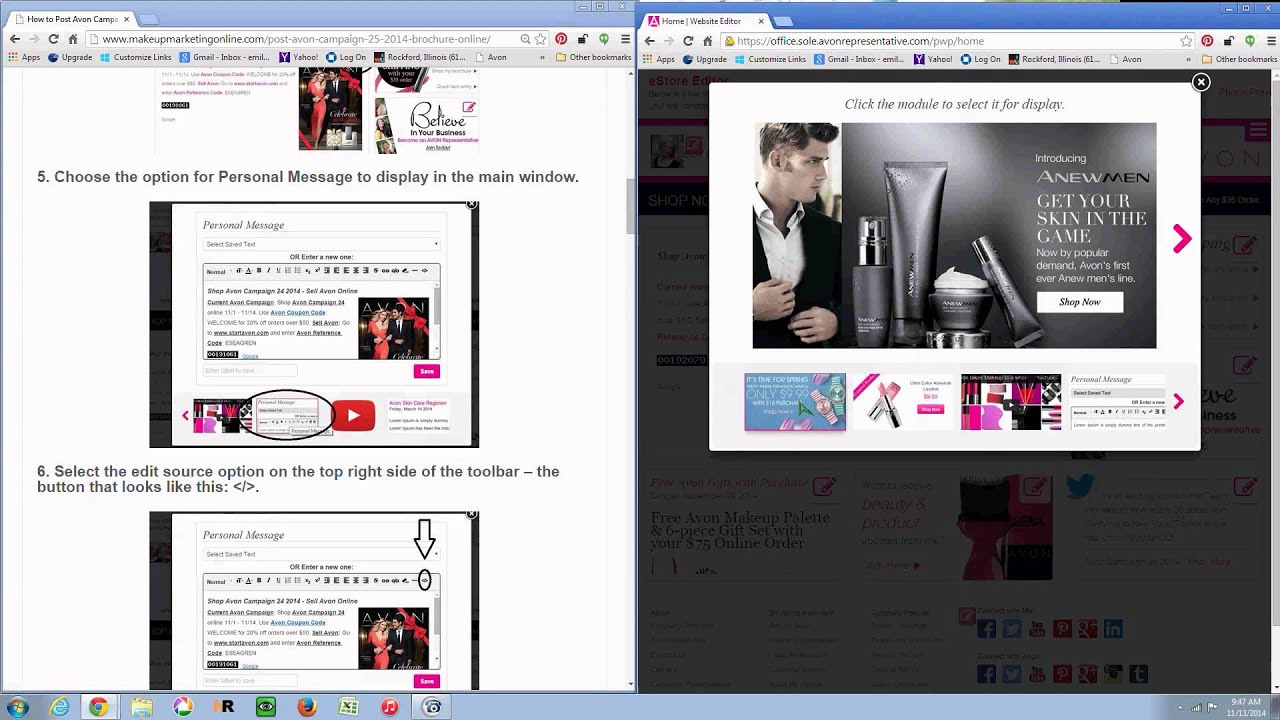Open the home page in the left Chrome window

point(73,39)
